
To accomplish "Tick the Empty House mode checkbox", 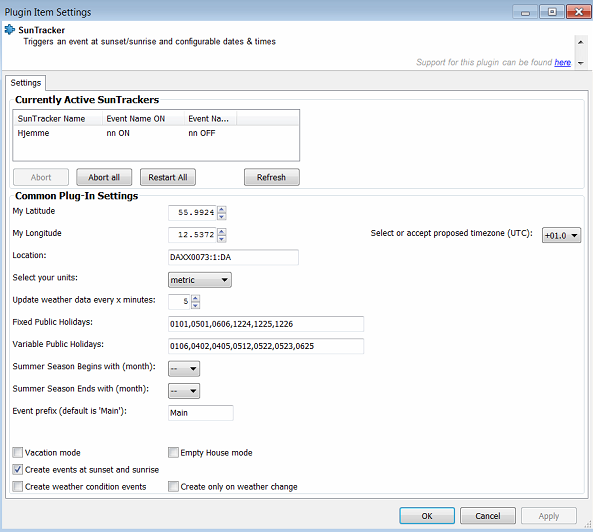I will [x=173, y=452].
